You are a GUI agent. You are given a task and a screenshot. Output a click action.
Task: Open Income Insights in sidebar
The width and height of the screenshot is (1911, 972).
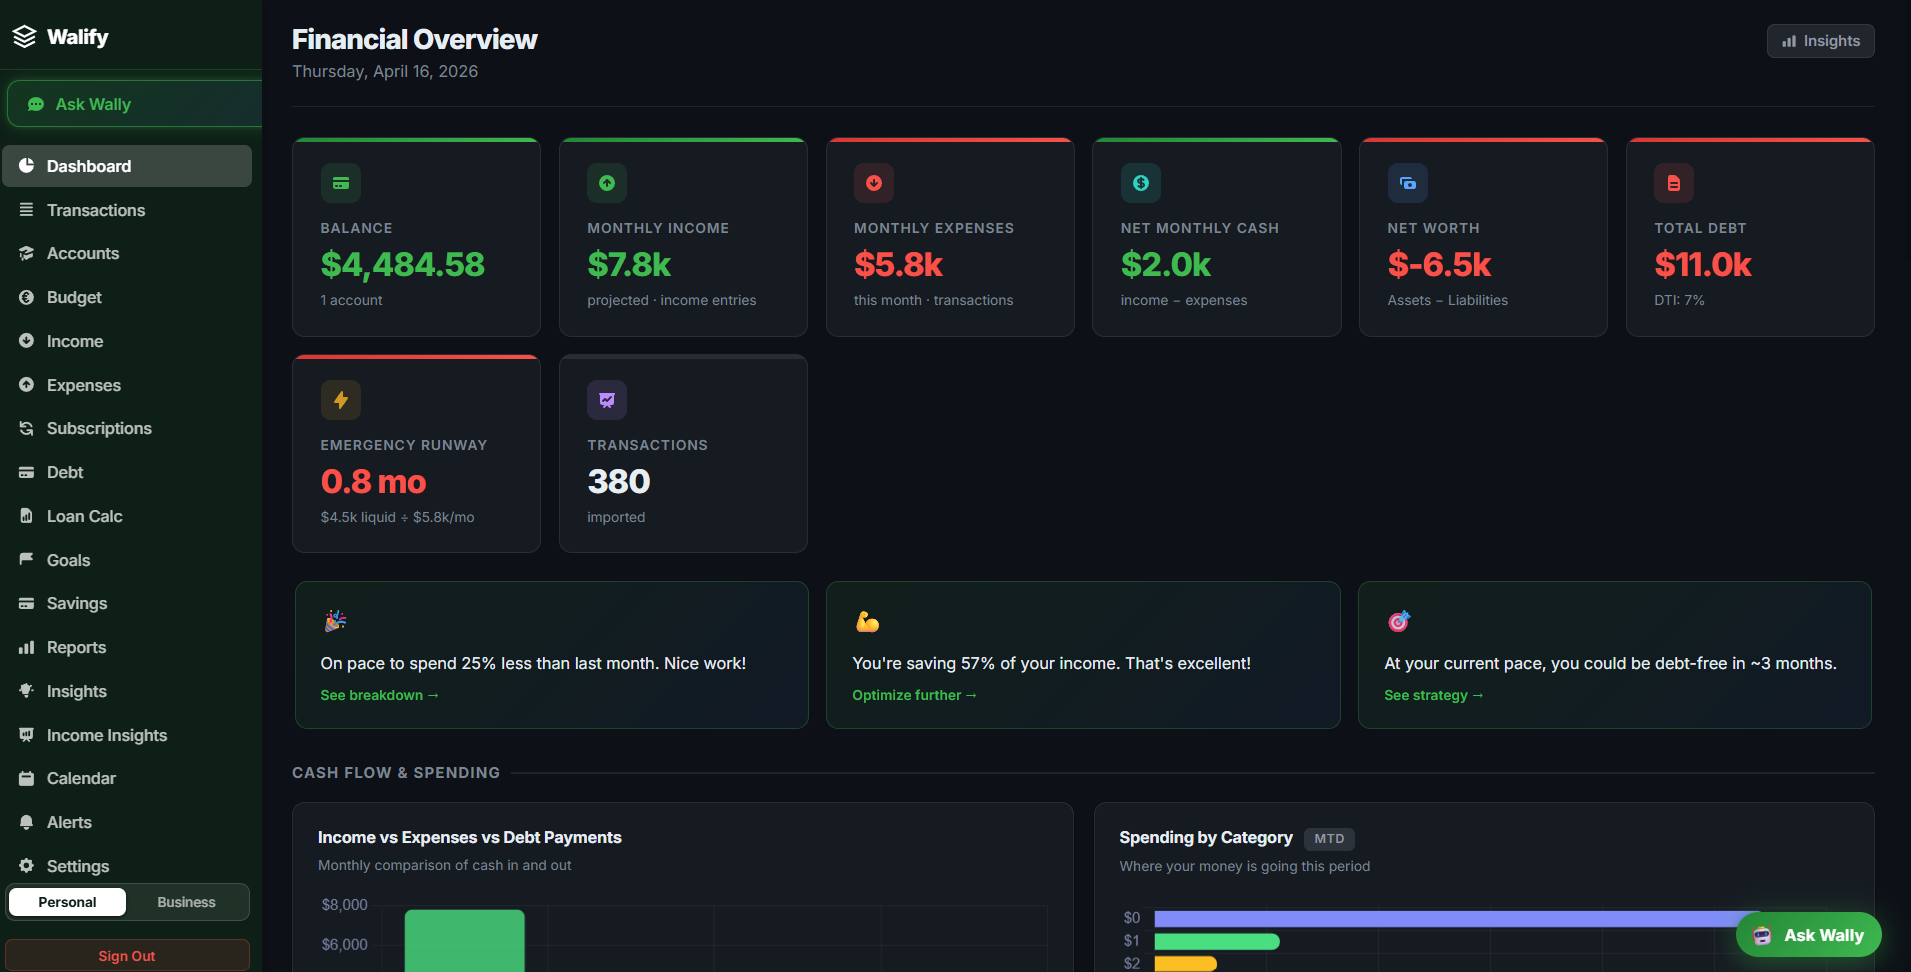pyautogui.click(x=127, y=735)
